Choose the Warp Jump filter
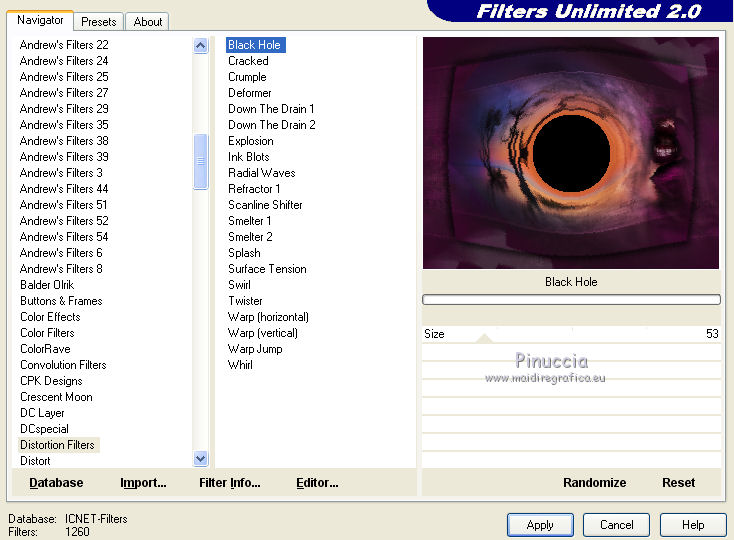Image resolution: width=734 pixels, height=540 pixels. point(255,349)
